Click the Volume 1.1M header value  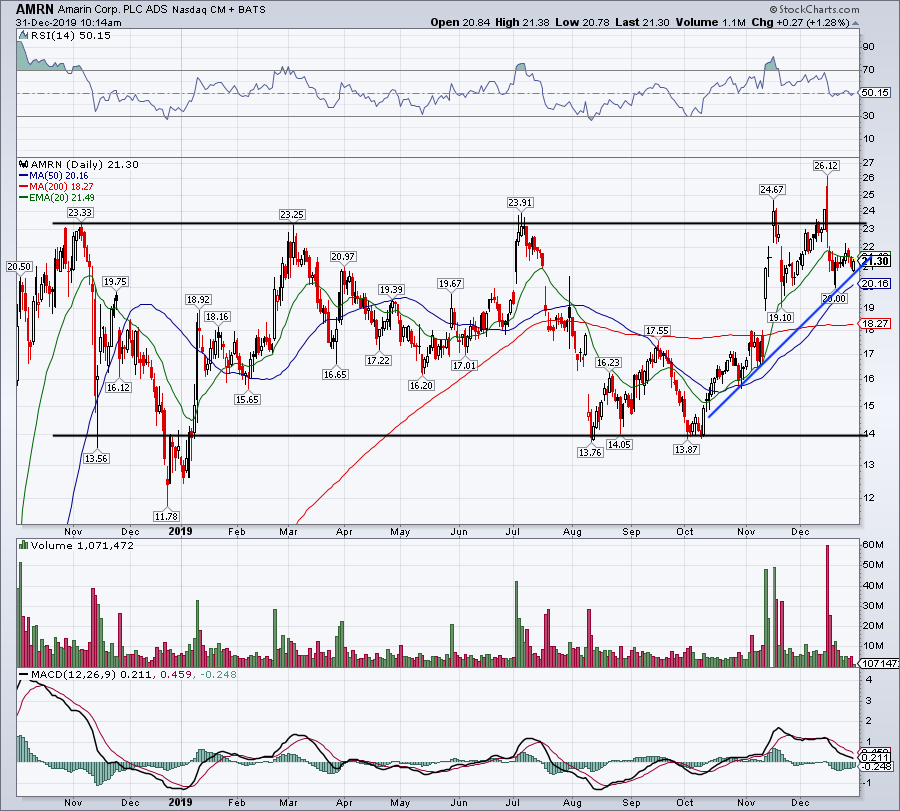point(711,22)
